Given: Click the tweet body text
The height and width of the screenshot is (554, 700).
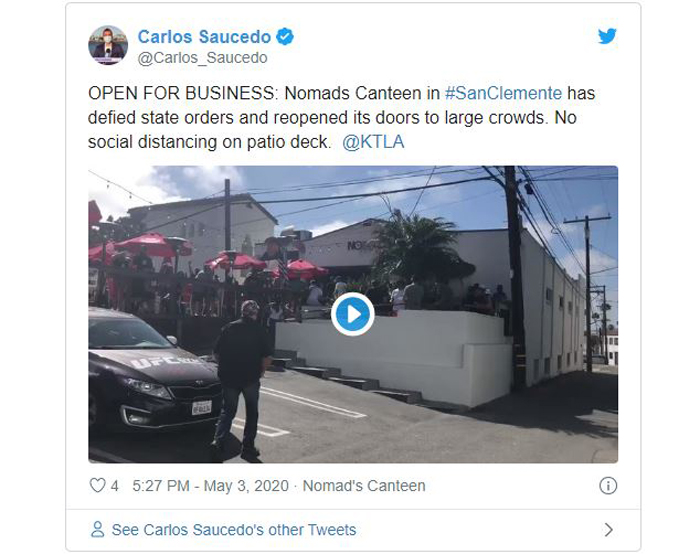Looking at the screenshot, I should click(x=342, y=118).
